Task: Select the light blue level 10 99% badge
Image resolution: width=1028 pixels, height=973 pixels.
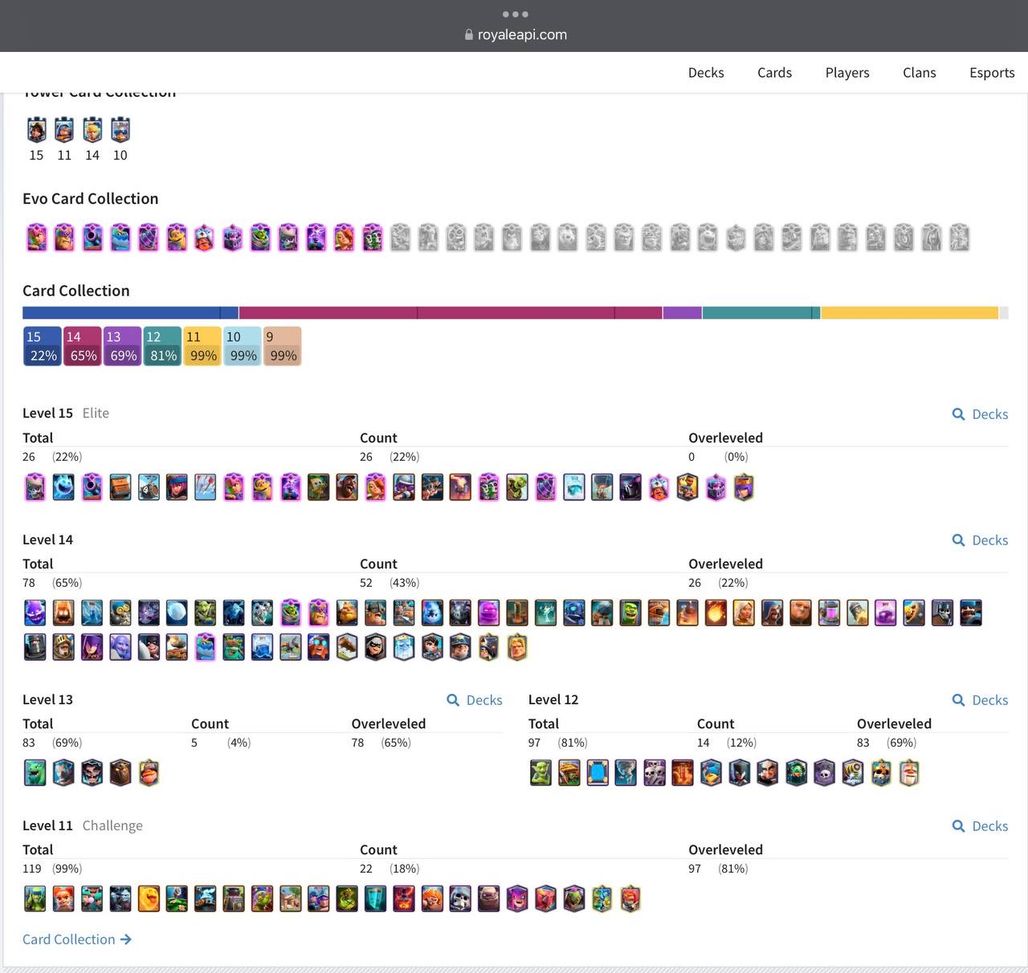Action: pyautogui.click(x=243, y=346)
